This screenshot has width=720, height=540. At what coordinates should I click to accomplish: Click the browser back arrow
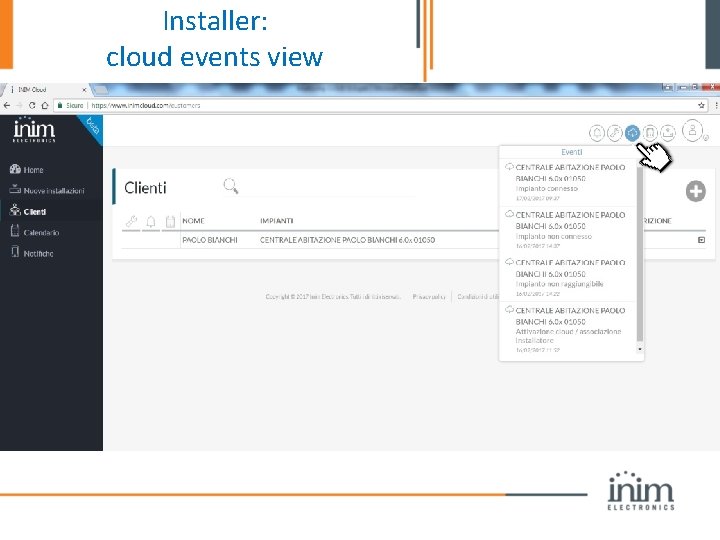[6, 105]
